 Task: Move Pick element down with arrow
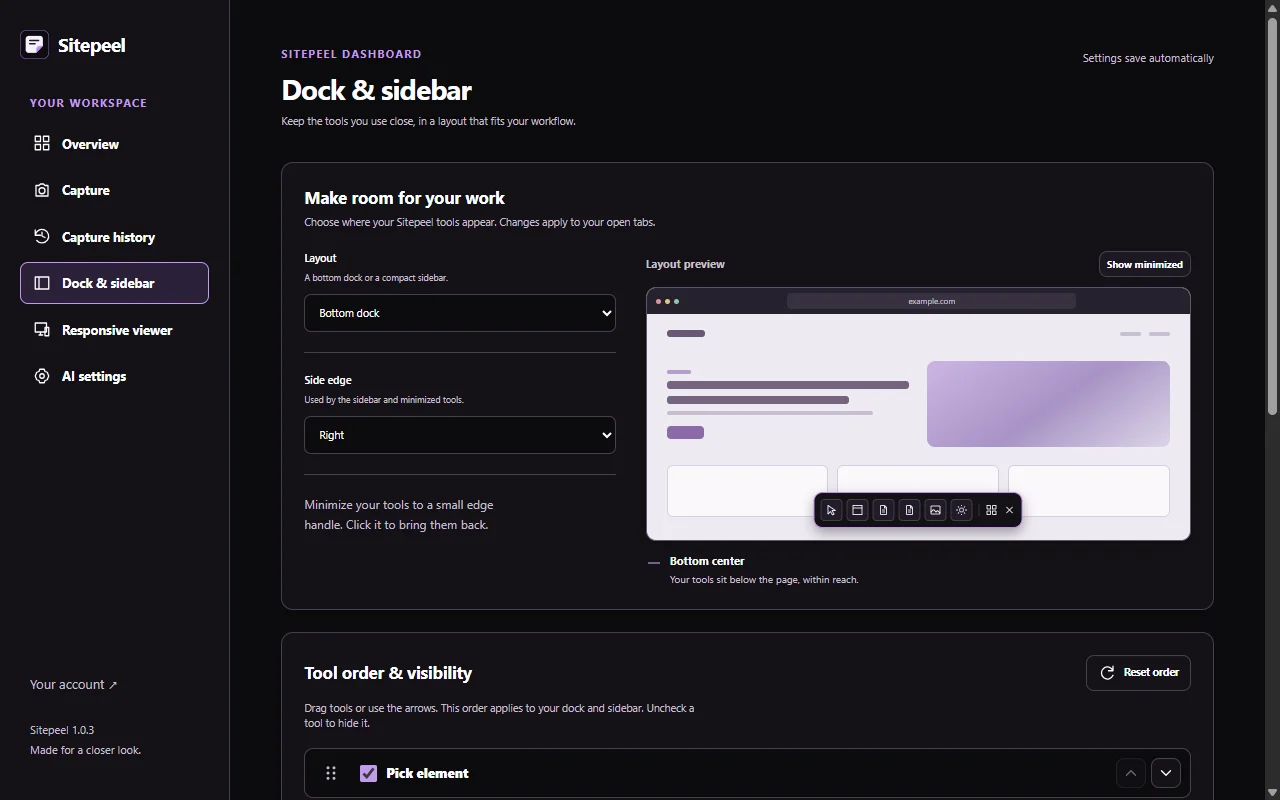(x=1165, y=773)
